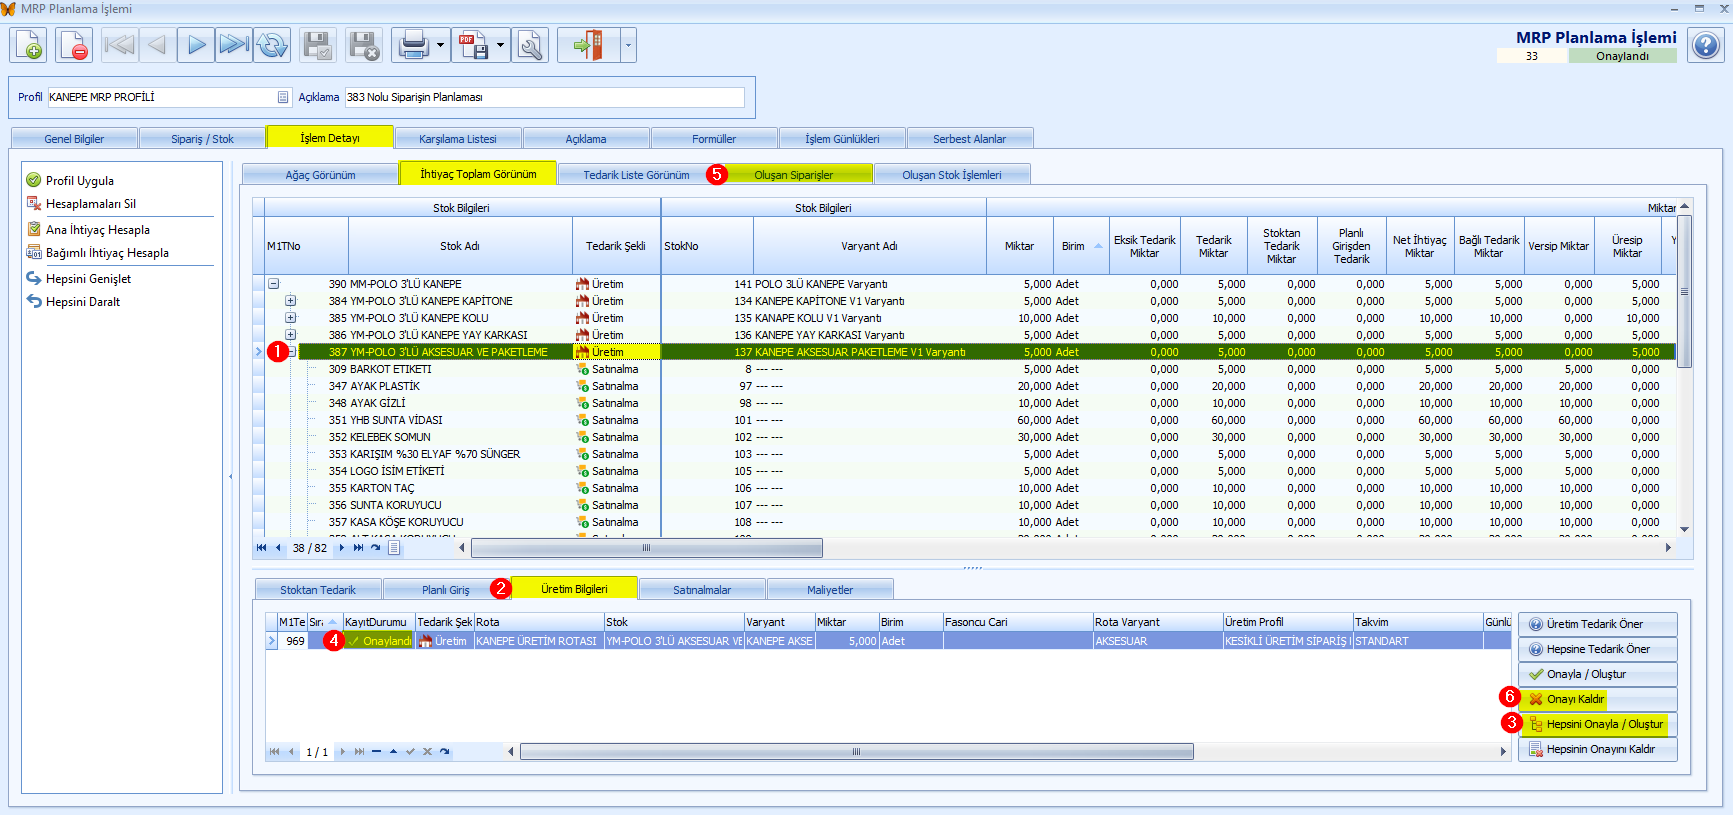Click first-page arrow in upper grid navigator
Screen dimensions: 1733x815
point(262,548)
